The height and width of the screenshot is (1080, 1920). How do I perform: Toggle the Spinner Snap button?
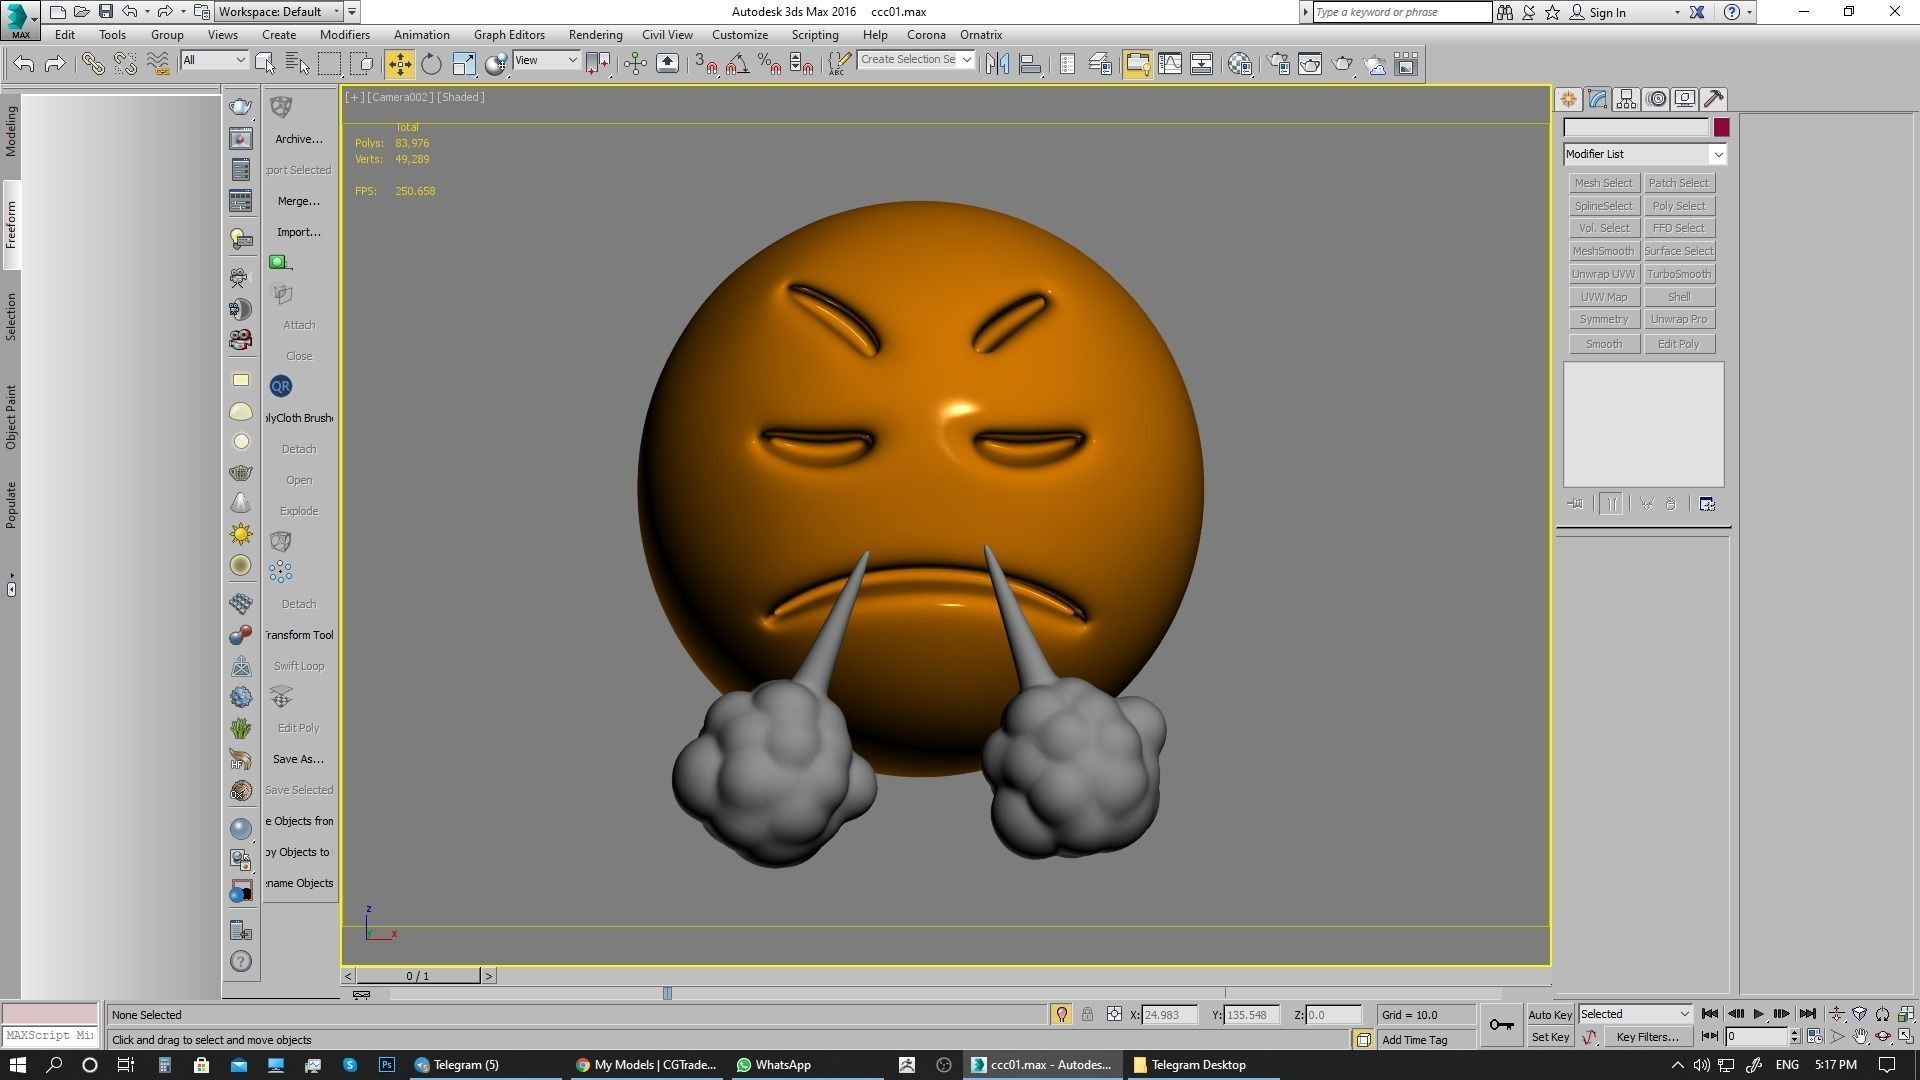point(802,64)
